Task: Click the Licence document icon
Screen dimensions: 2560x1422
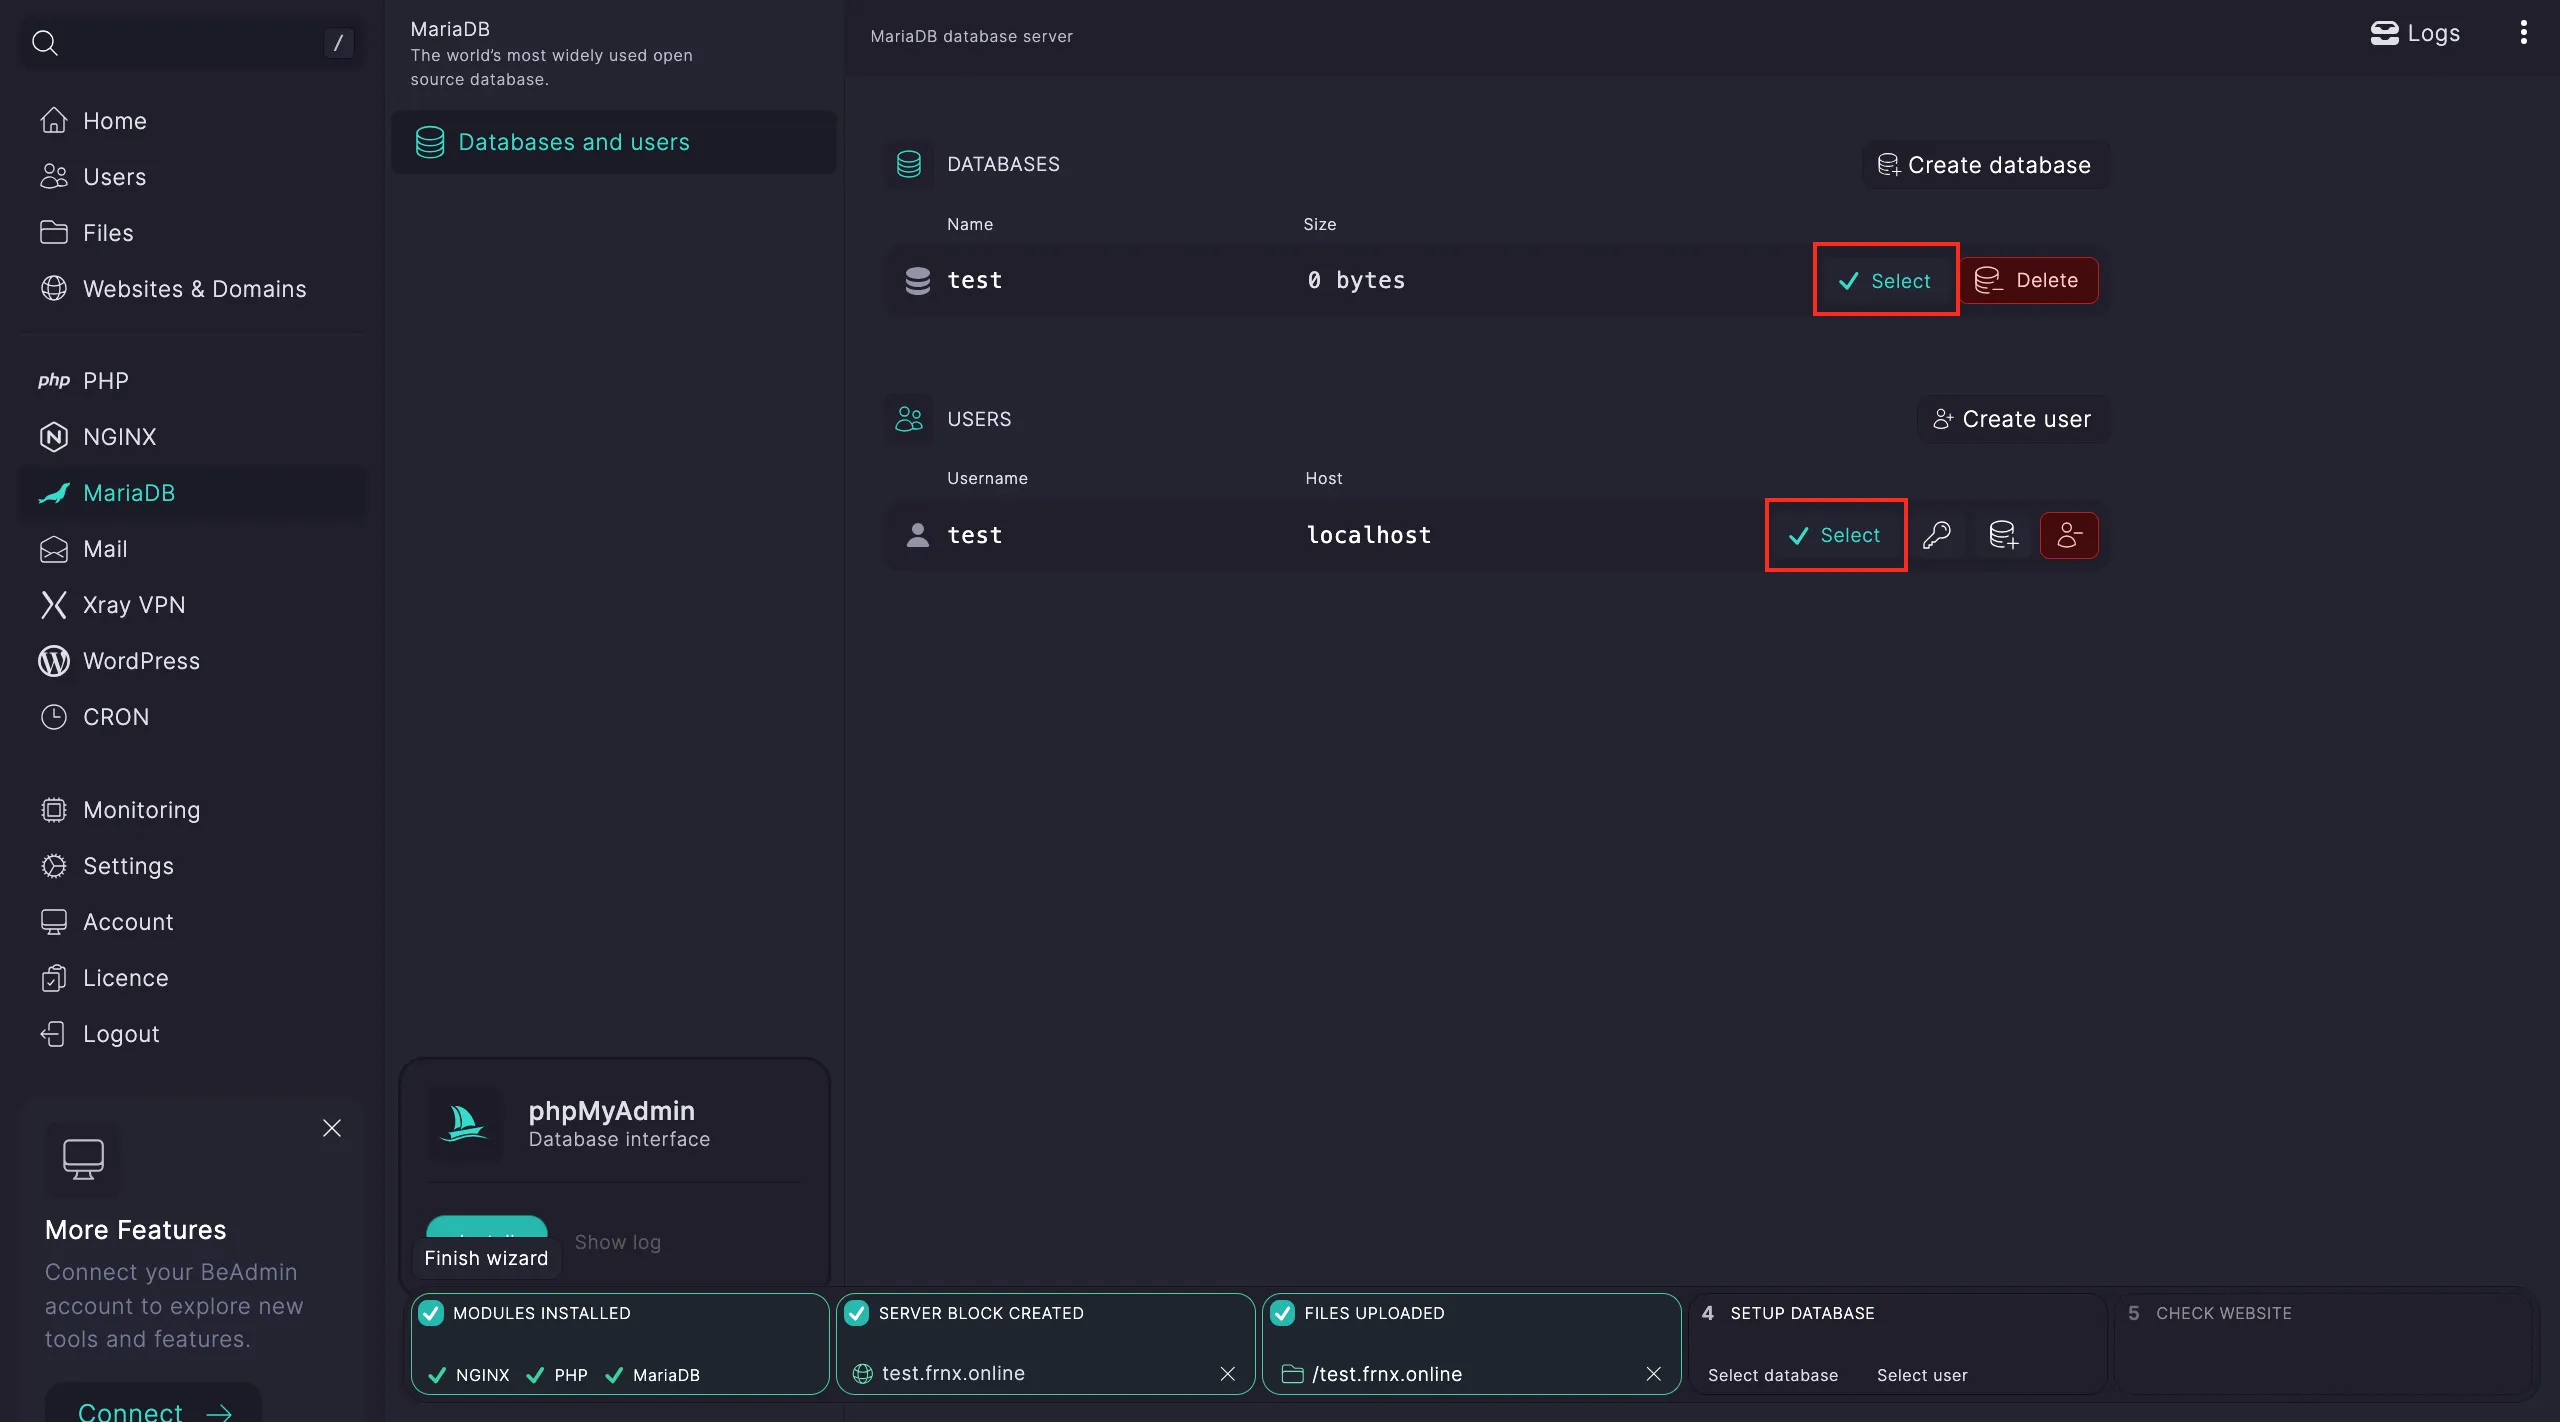Action: pos(54,978)
